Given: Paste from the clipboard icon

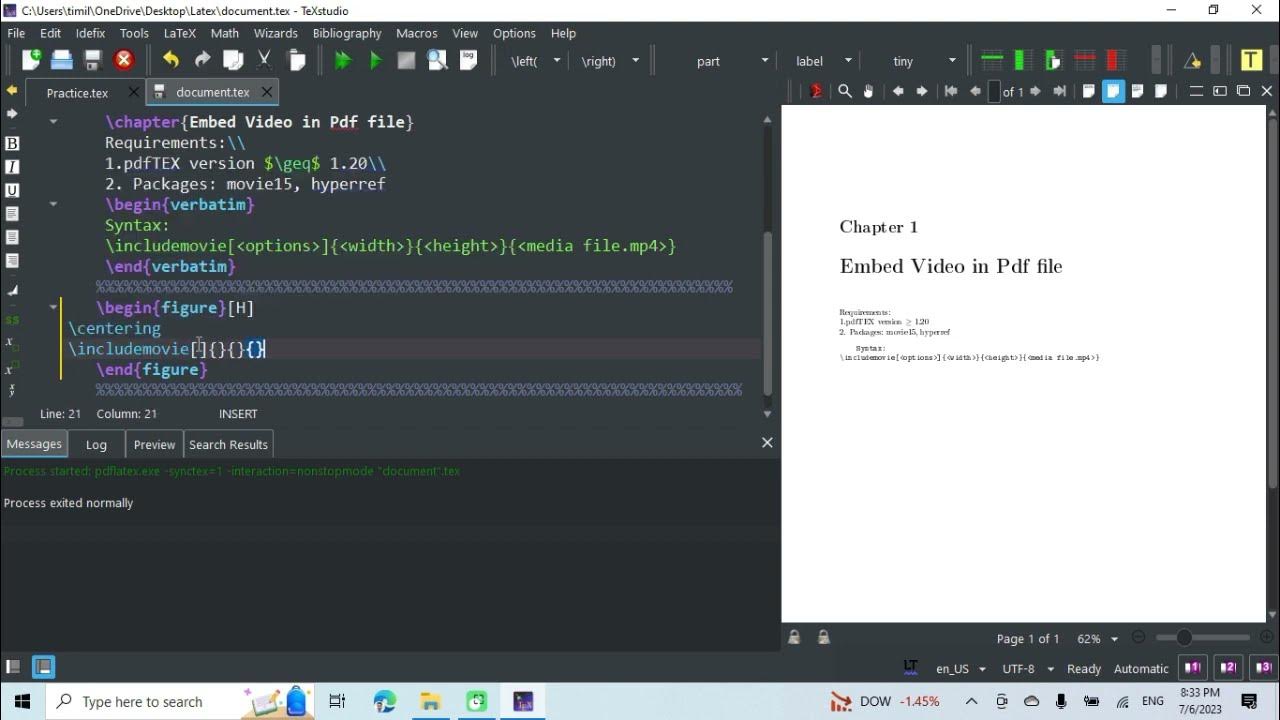Looking at the screenshot, I should (296, 60).
